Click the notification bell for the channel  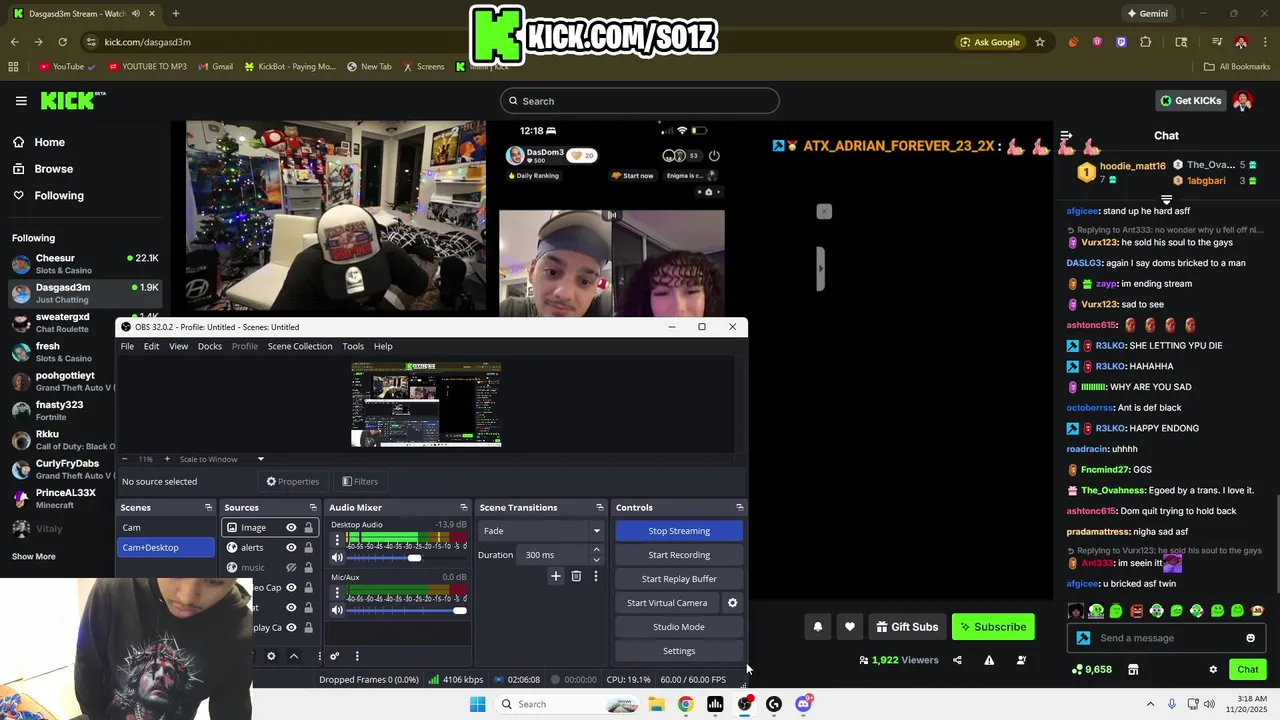[x=818, y=627]
